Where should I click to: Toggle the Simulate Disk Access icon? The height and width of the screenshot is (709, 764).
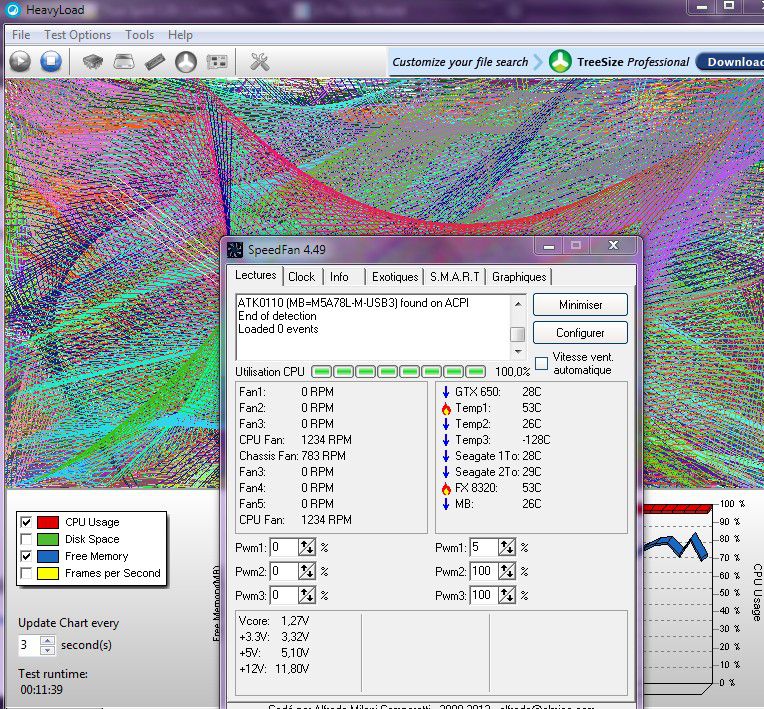coord(186,62)
